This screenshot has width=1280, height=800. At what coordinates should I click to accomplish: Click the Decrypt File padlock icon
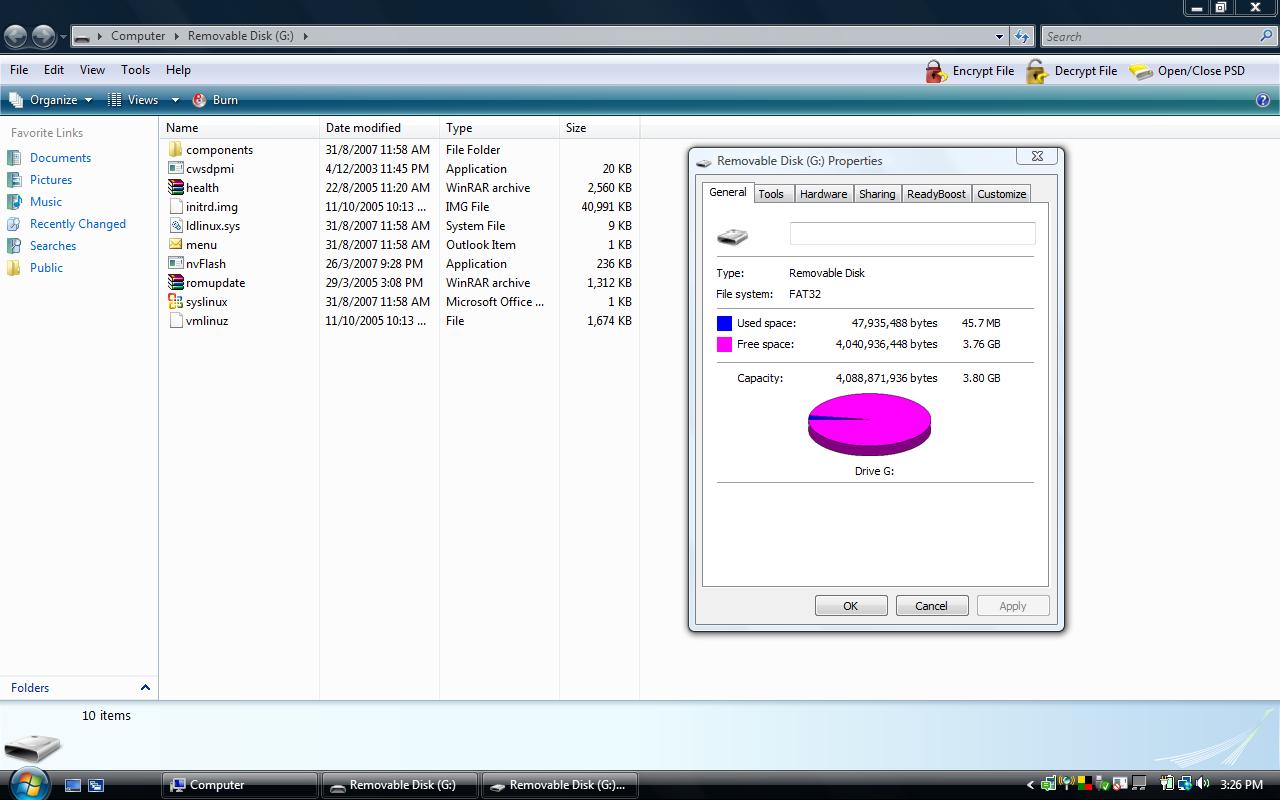(1038, 71)
